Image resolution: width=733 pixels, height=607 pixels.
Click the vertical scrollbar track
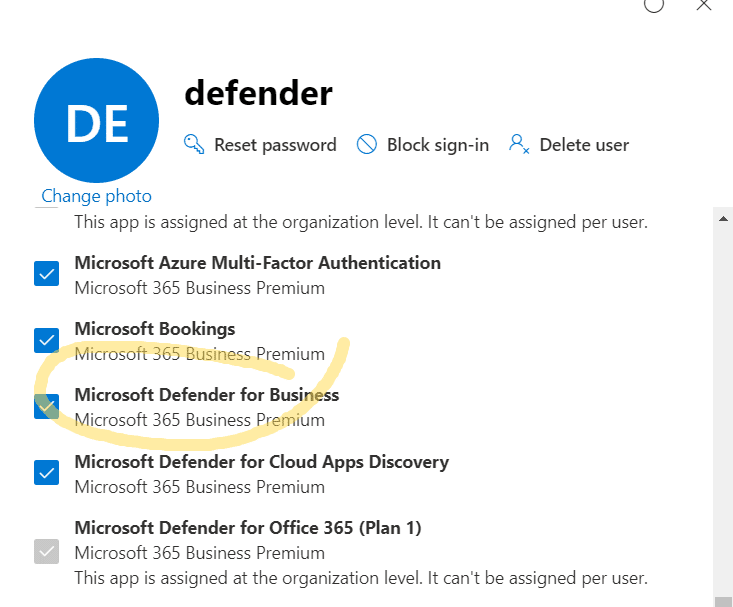click(x=723, y=407)
